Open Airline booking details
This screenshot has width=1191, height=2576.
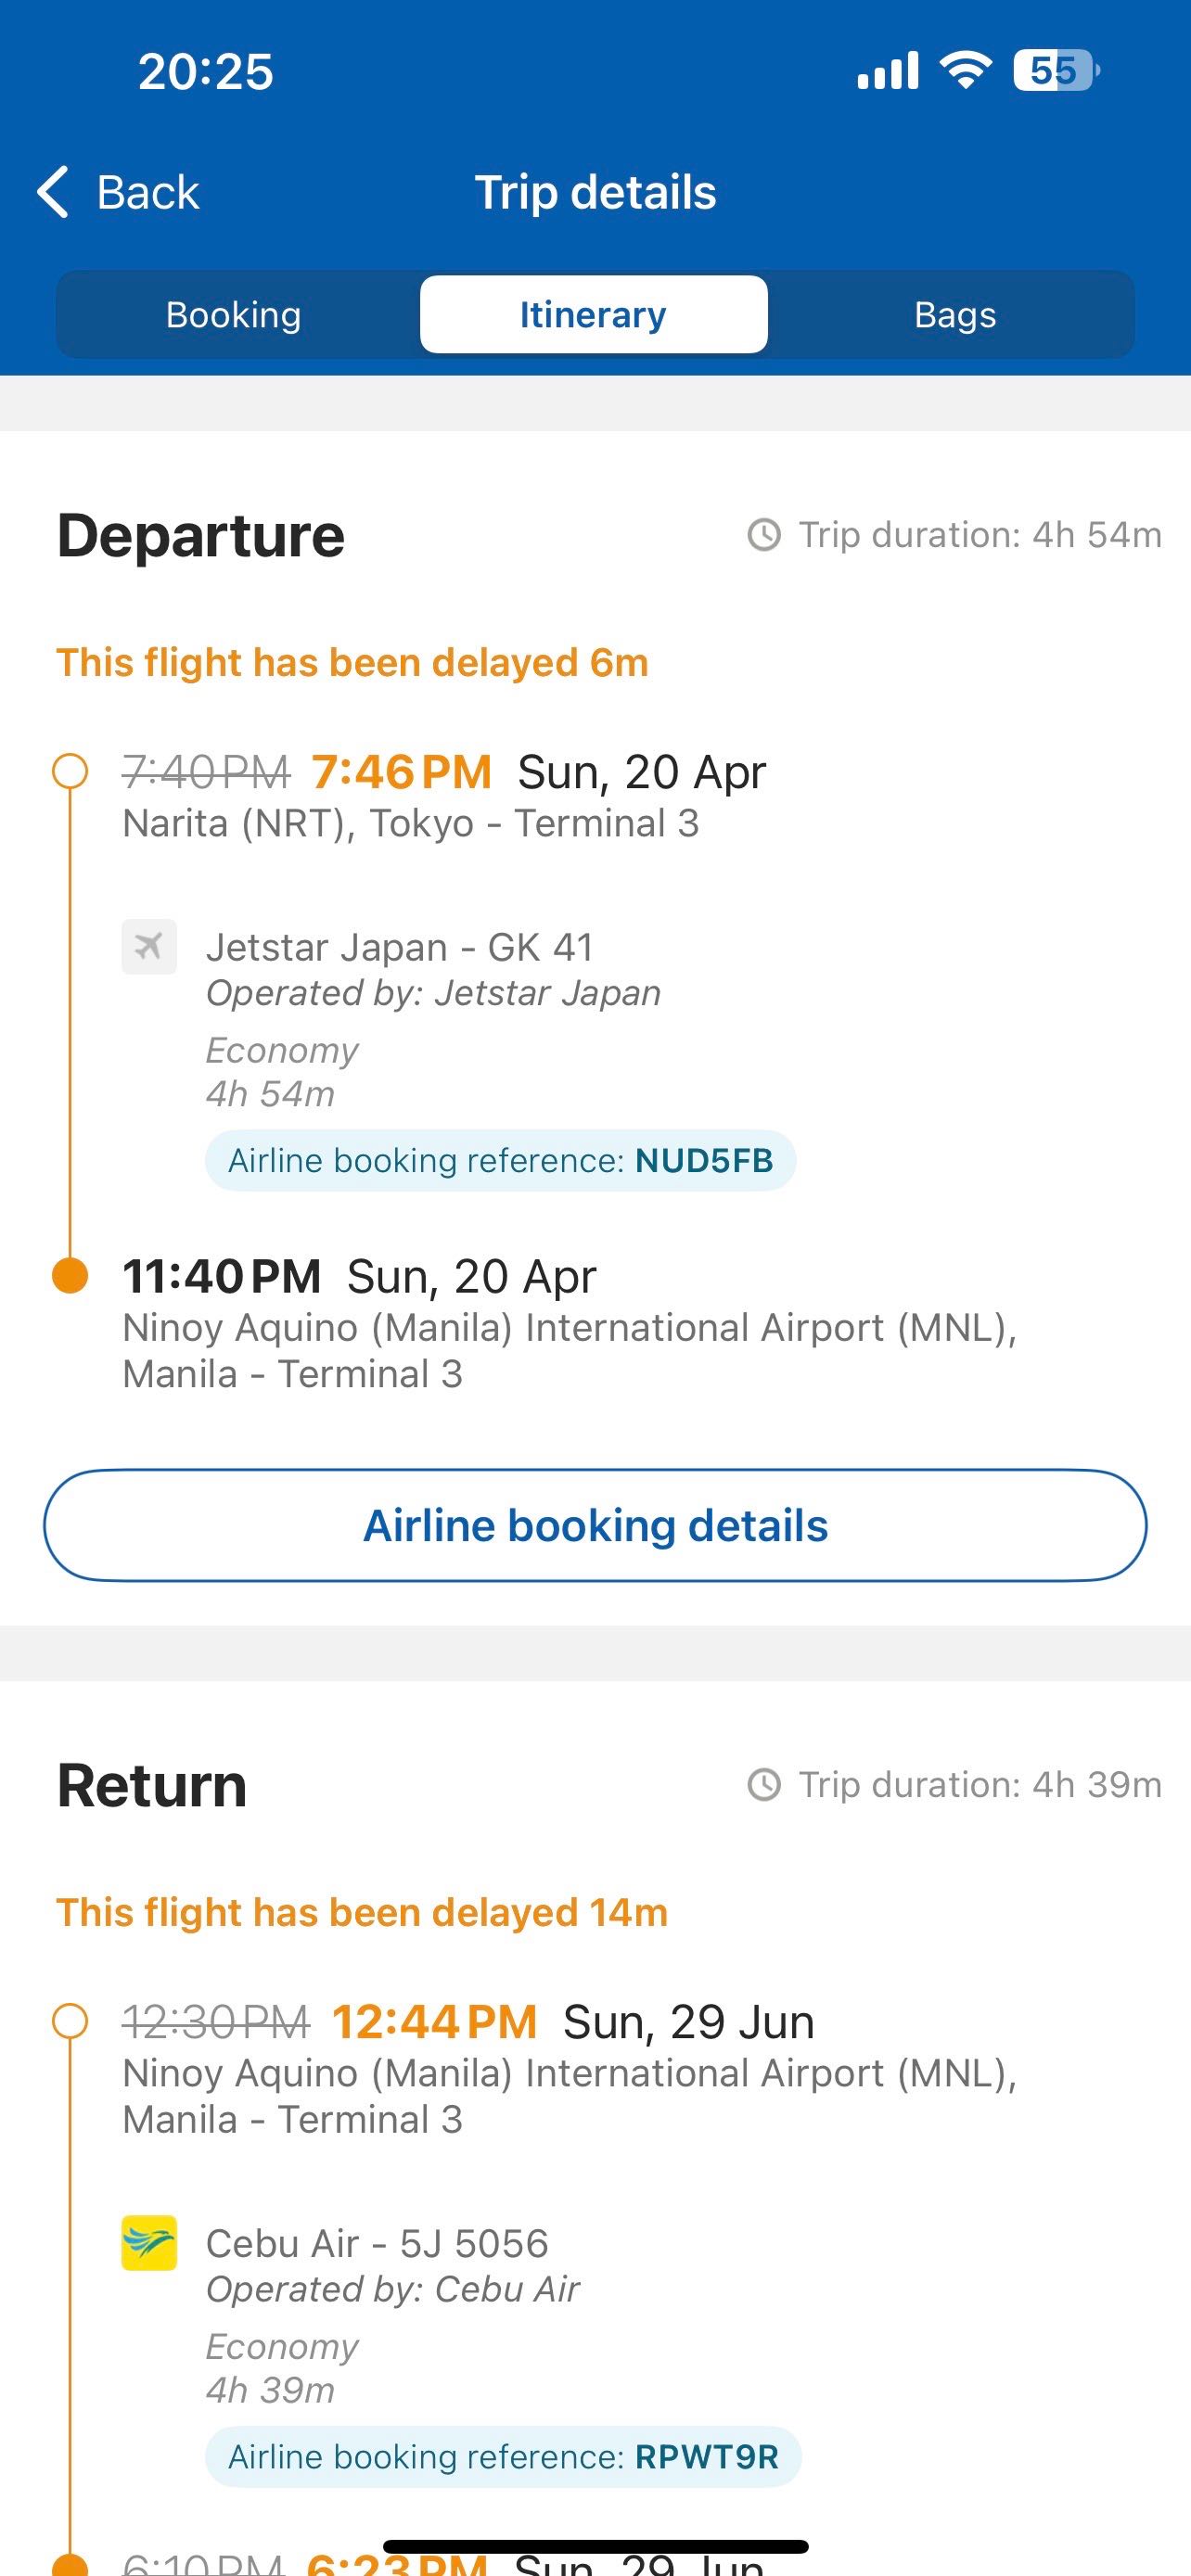[x=595, y=1525]
